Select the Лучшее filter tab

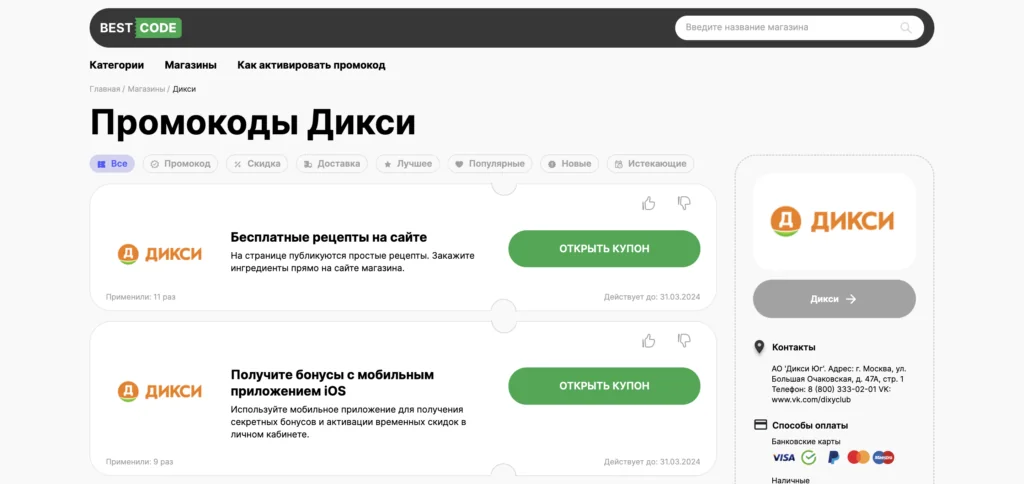pyautogui.click(x=408, y=164)
